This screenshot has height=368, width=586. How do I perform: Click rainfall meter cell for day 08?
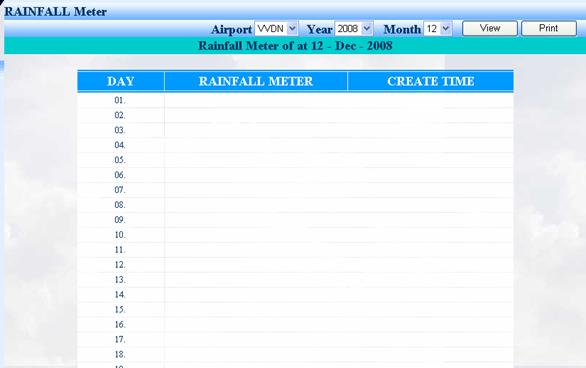coord(256,205)
